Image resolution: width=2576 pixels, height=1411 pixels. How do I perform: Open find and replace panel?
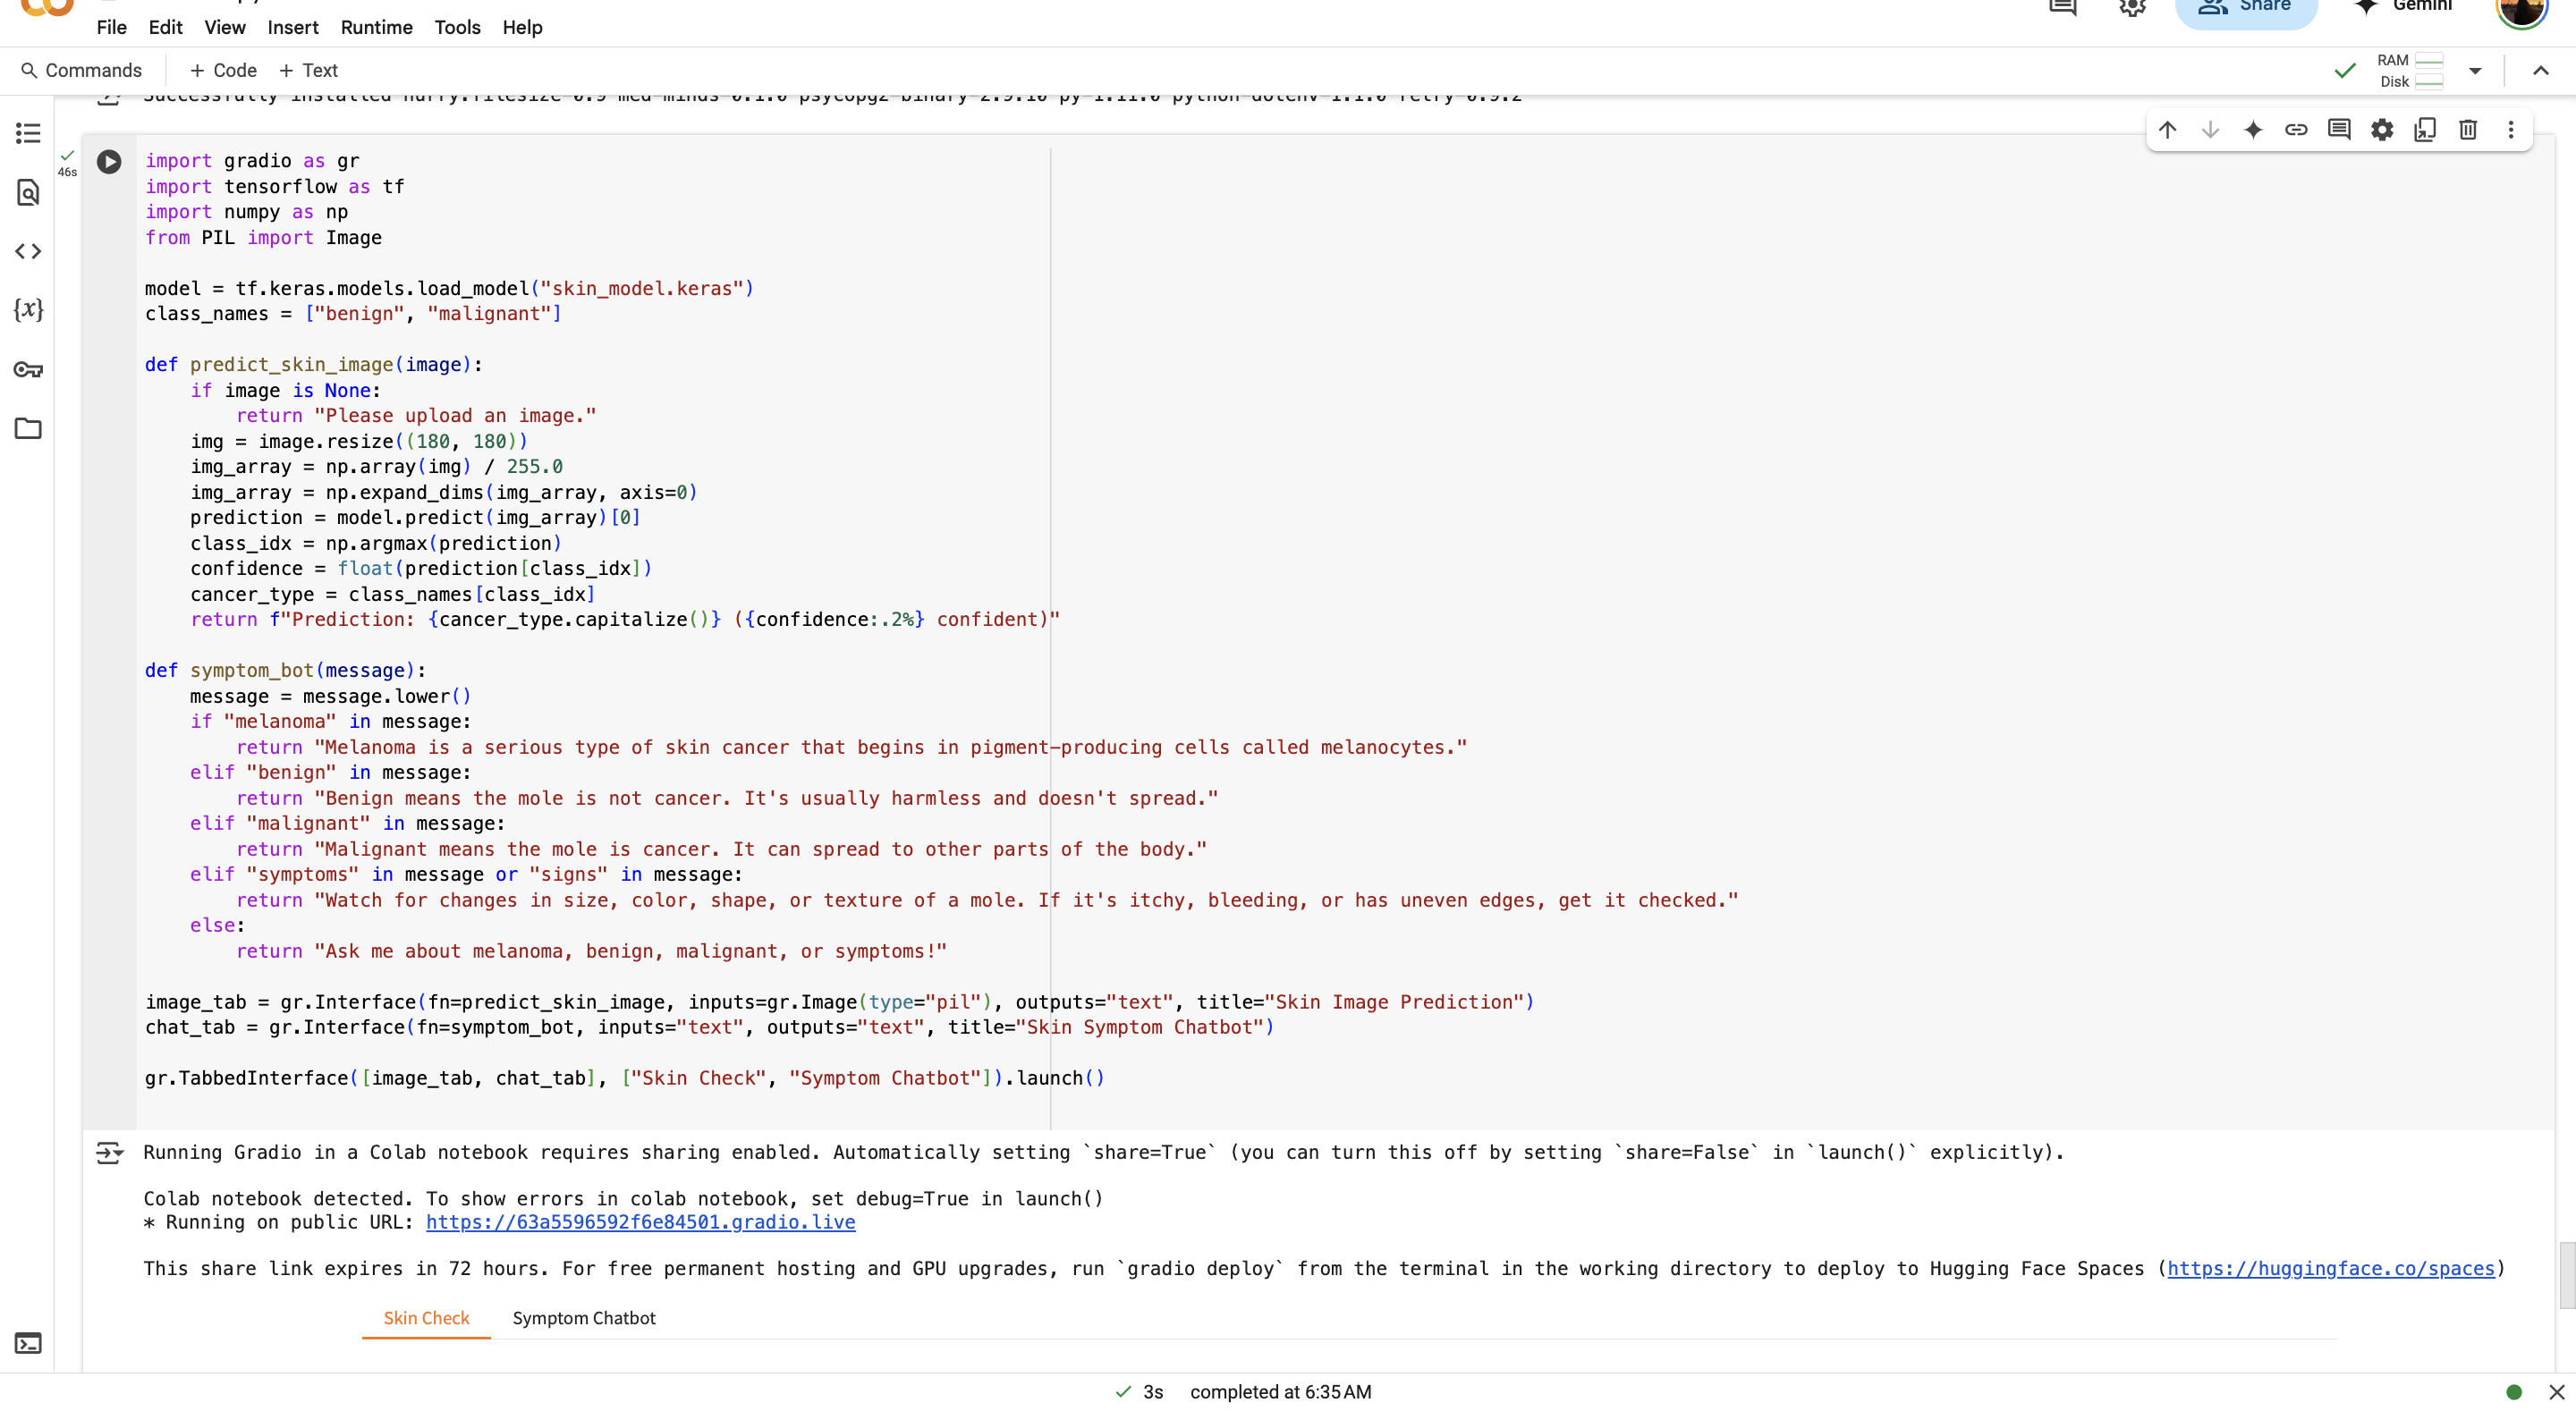point(28,192)
